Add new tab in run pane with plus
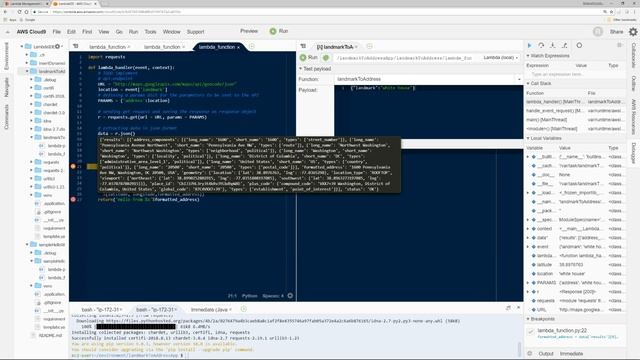The image size is (640, 360). [x=369, y=47]
